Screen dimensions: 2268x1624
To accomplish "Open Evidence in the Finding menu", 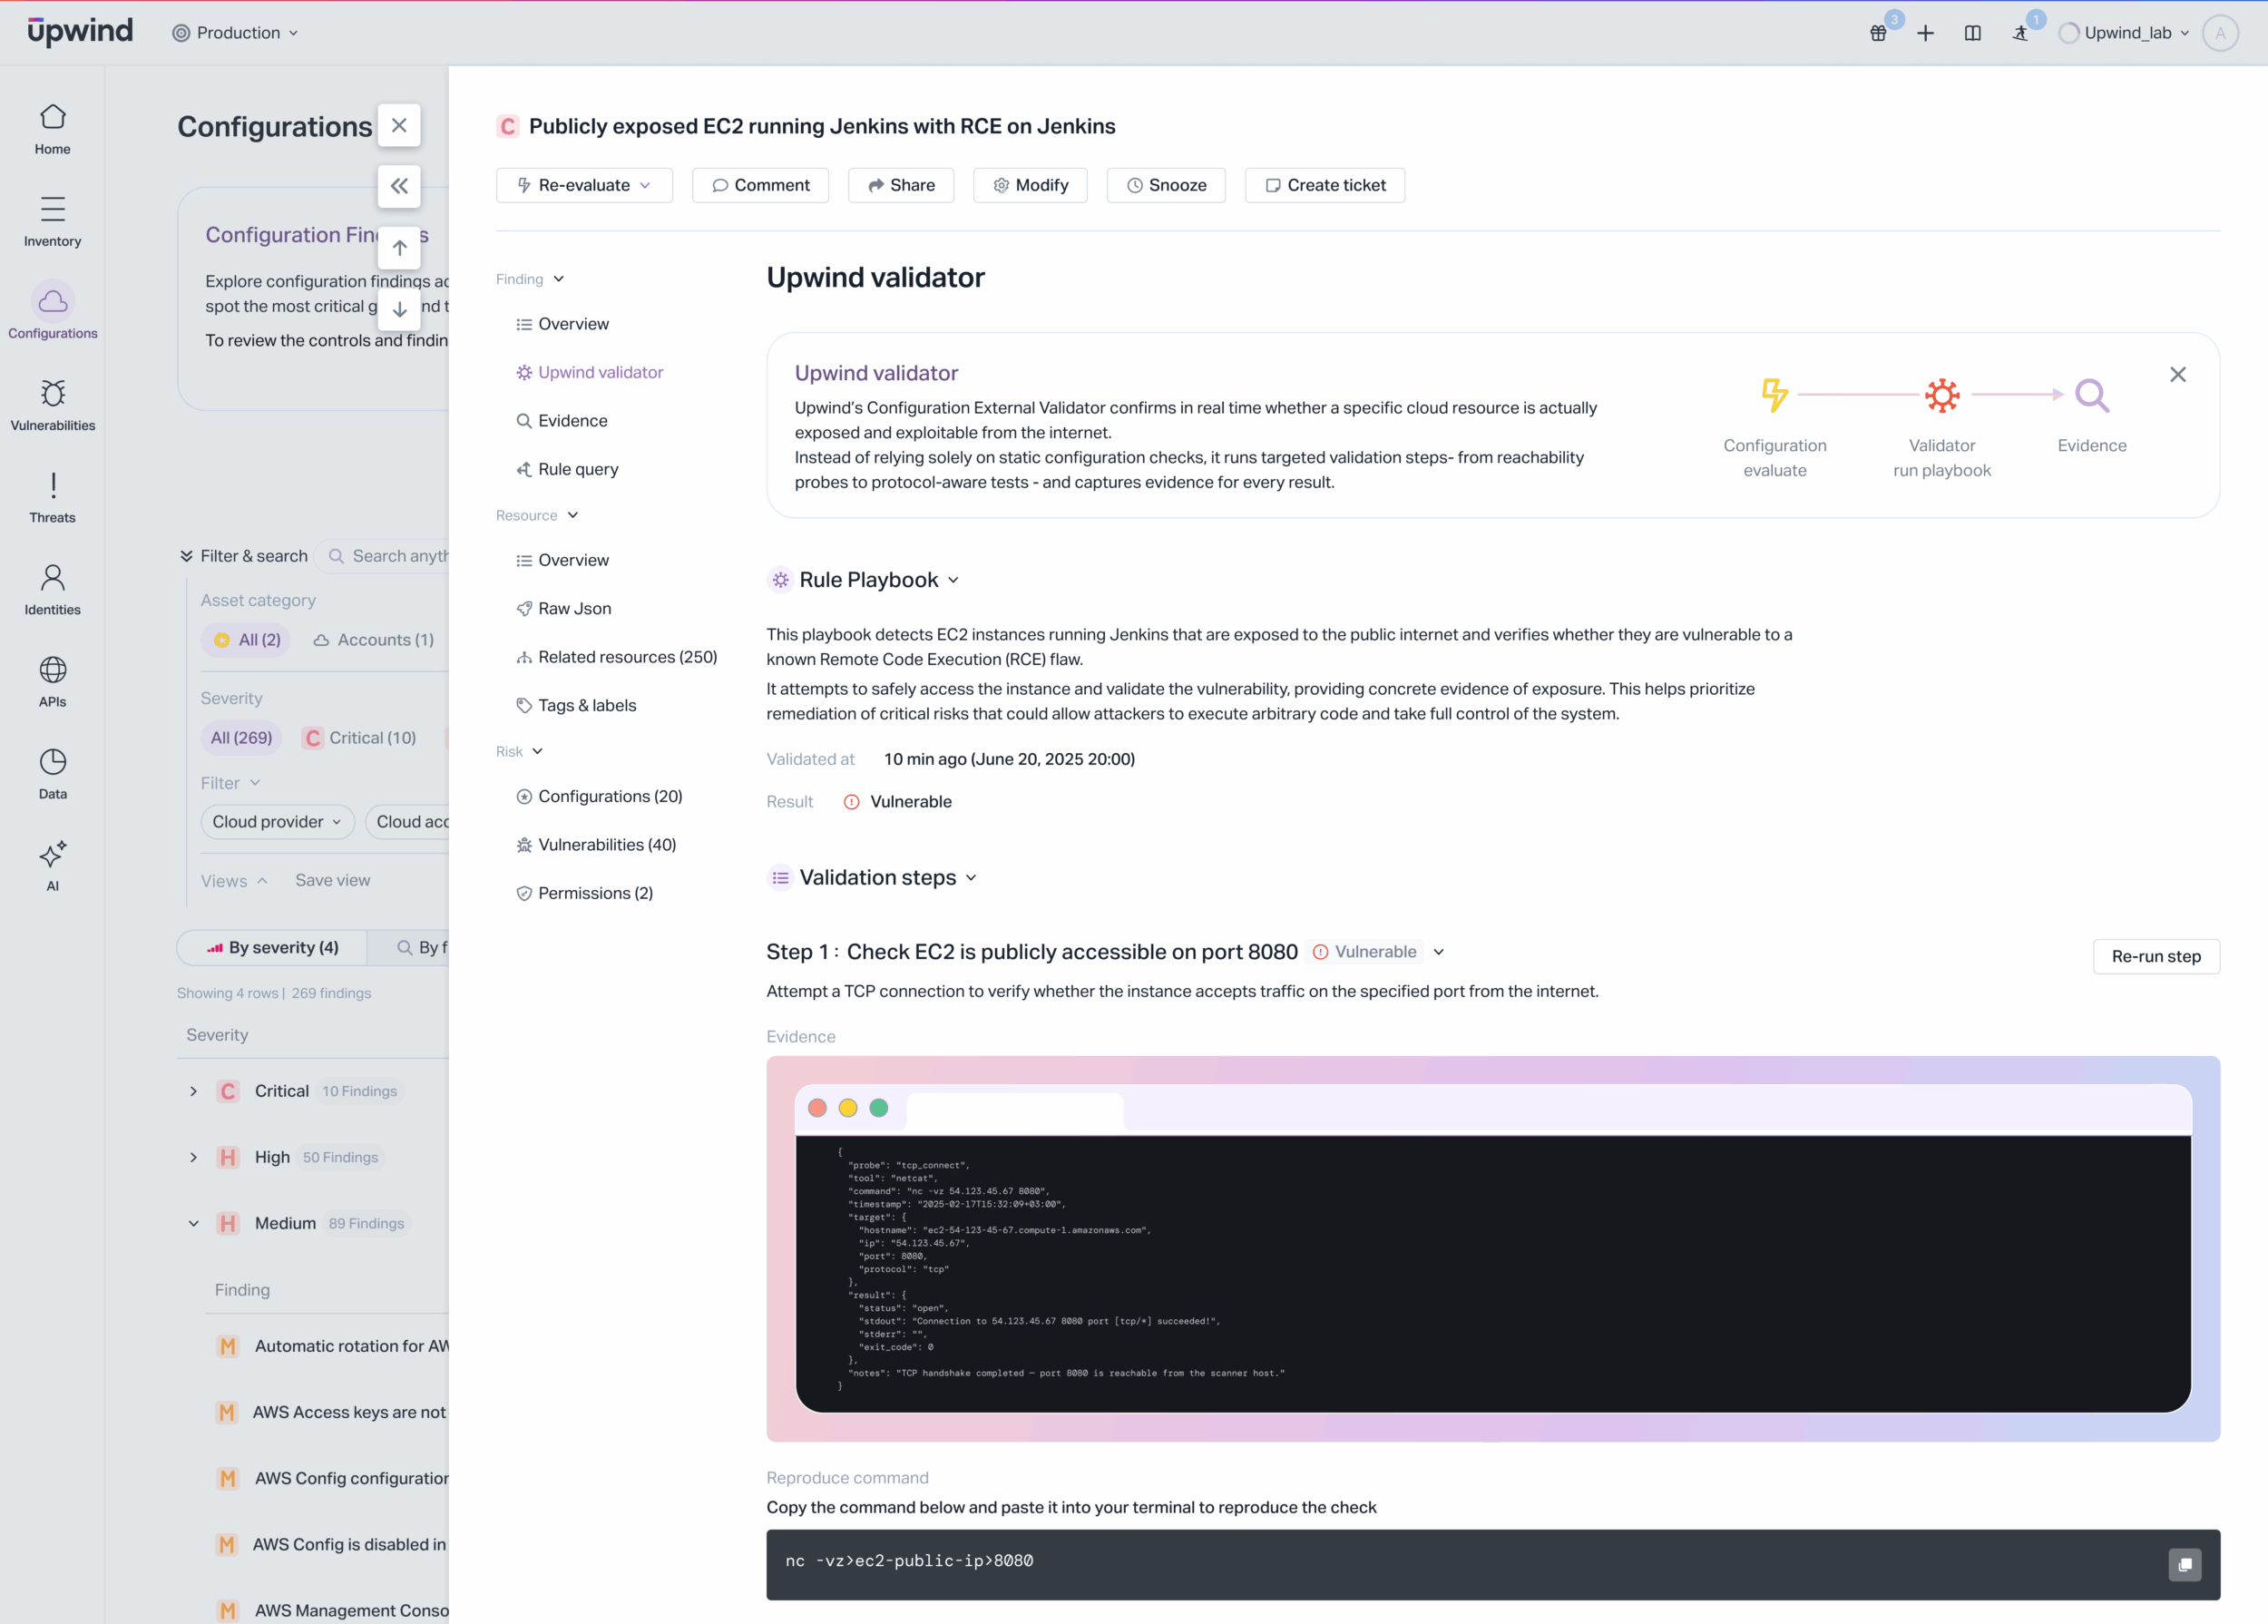I will [x=572, y=421].
